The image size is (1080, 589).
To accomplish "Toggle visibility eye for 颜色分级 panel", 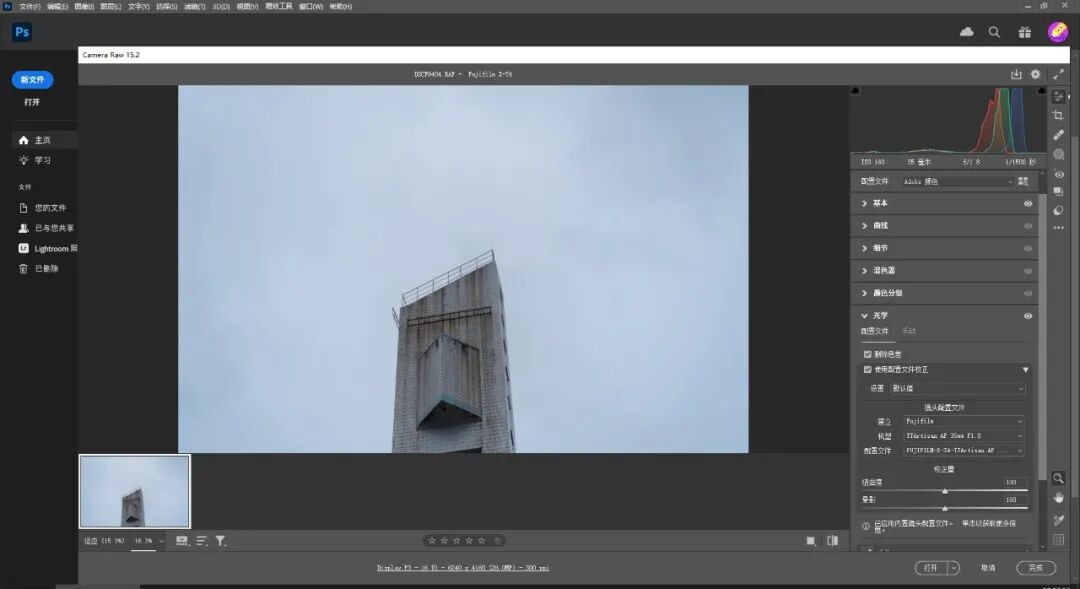I will point(1028,293).
